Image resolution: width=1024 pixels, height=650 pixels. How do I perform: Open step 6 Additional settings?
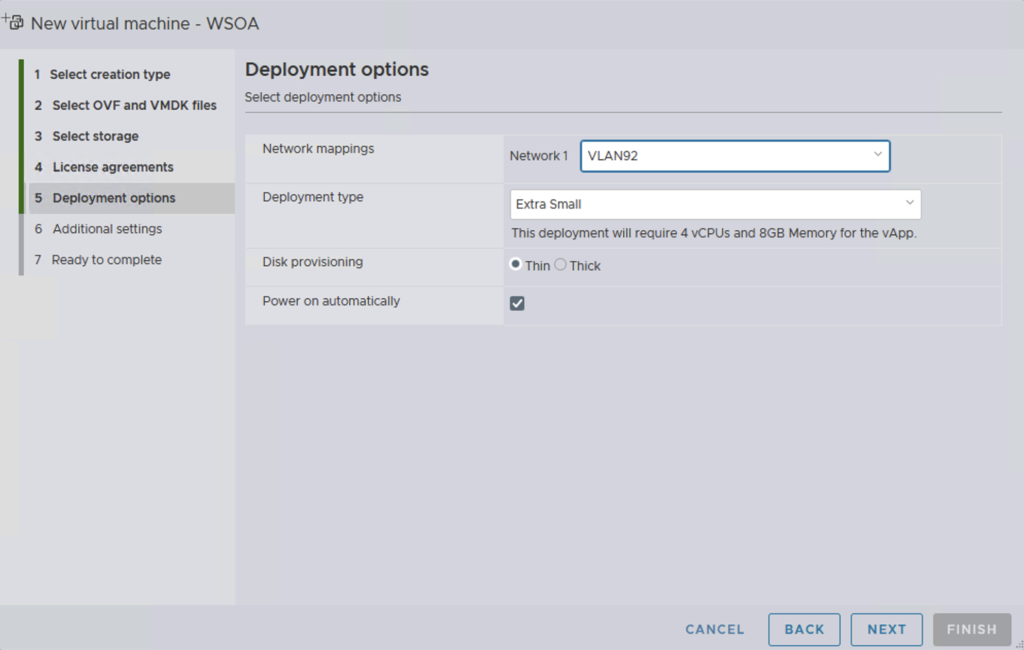click(107, 229)
